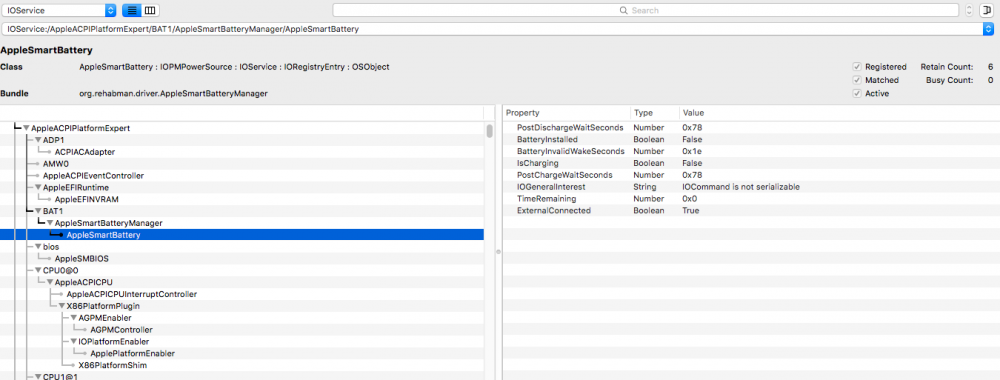Select the AMW0 tree entry
Screen dimensions: 1000x380
[x=55, y=164]
